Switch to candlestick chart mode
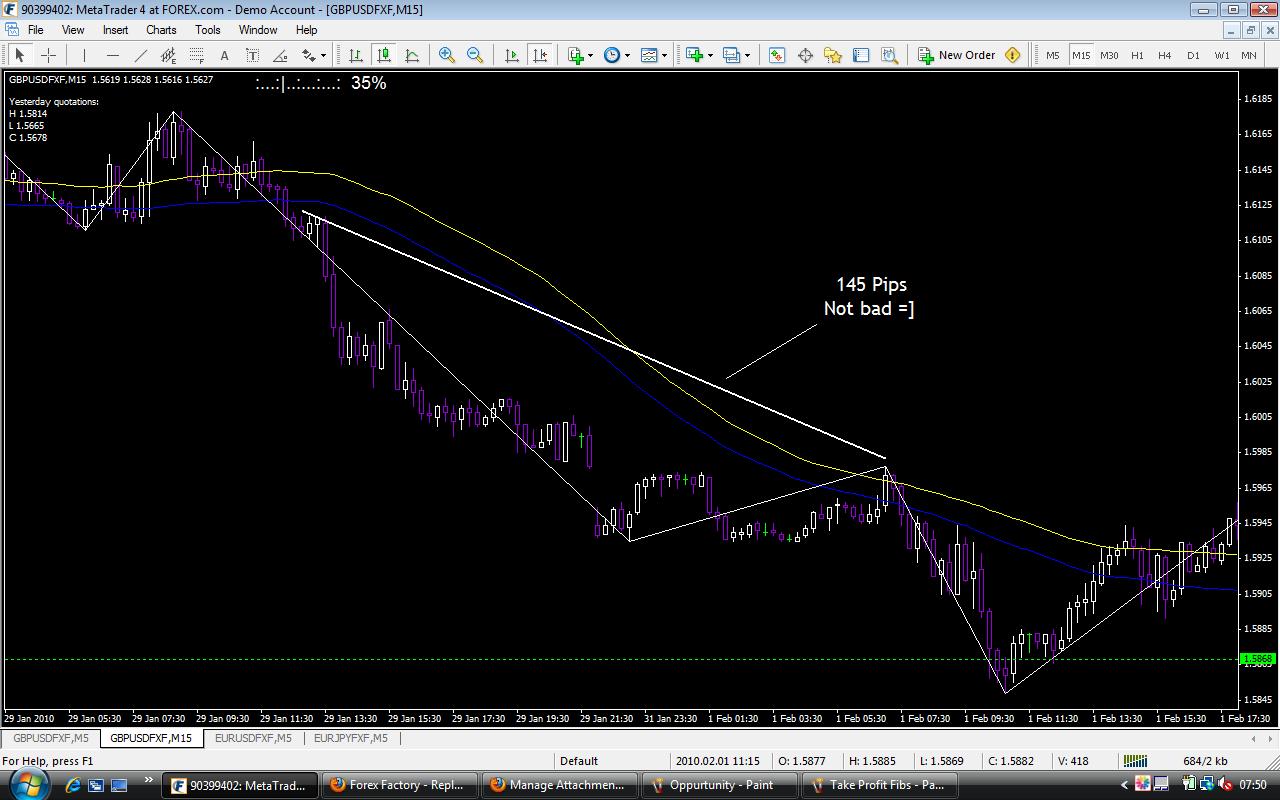The height and width of the screenshot is (800, 1280). click(383, 55)
